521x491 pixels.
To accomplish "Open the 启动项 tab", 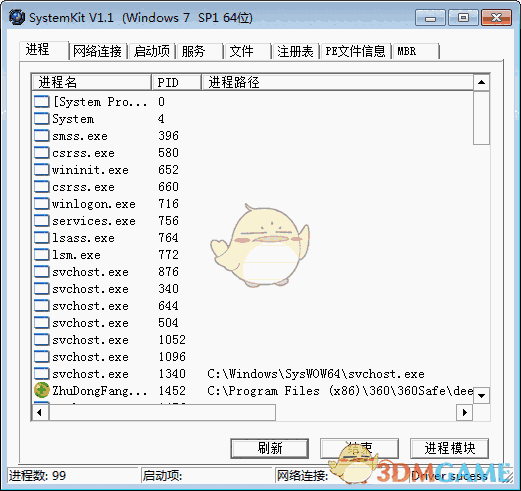I will tap(152, 52).
